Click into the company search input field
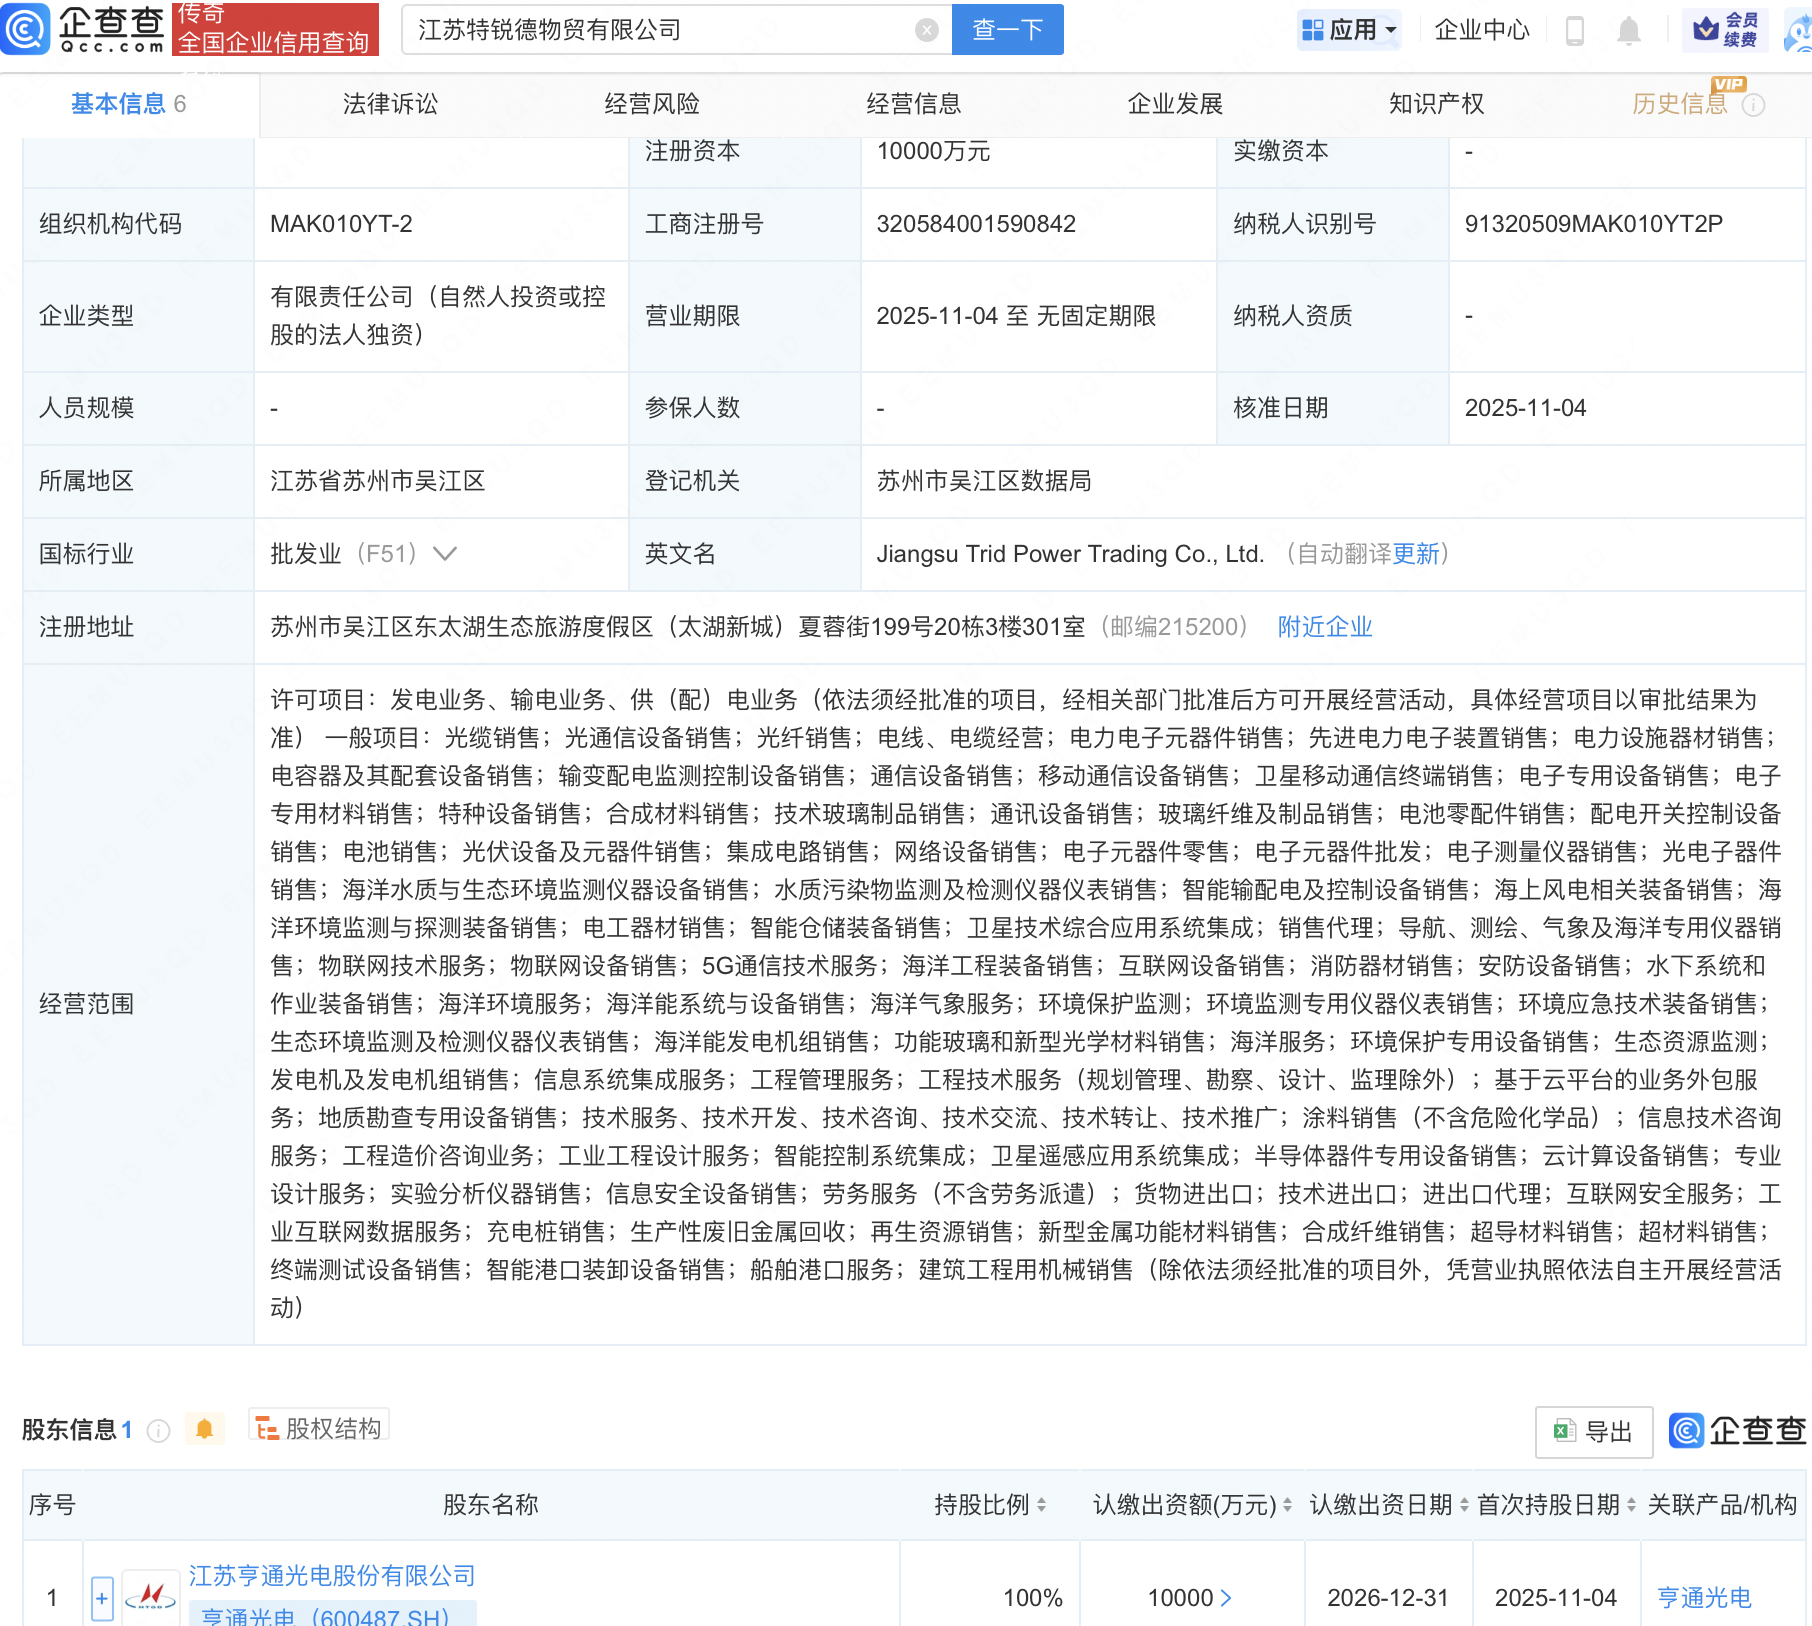The width and height of the screenshot is (1812, 1626). 660,30
